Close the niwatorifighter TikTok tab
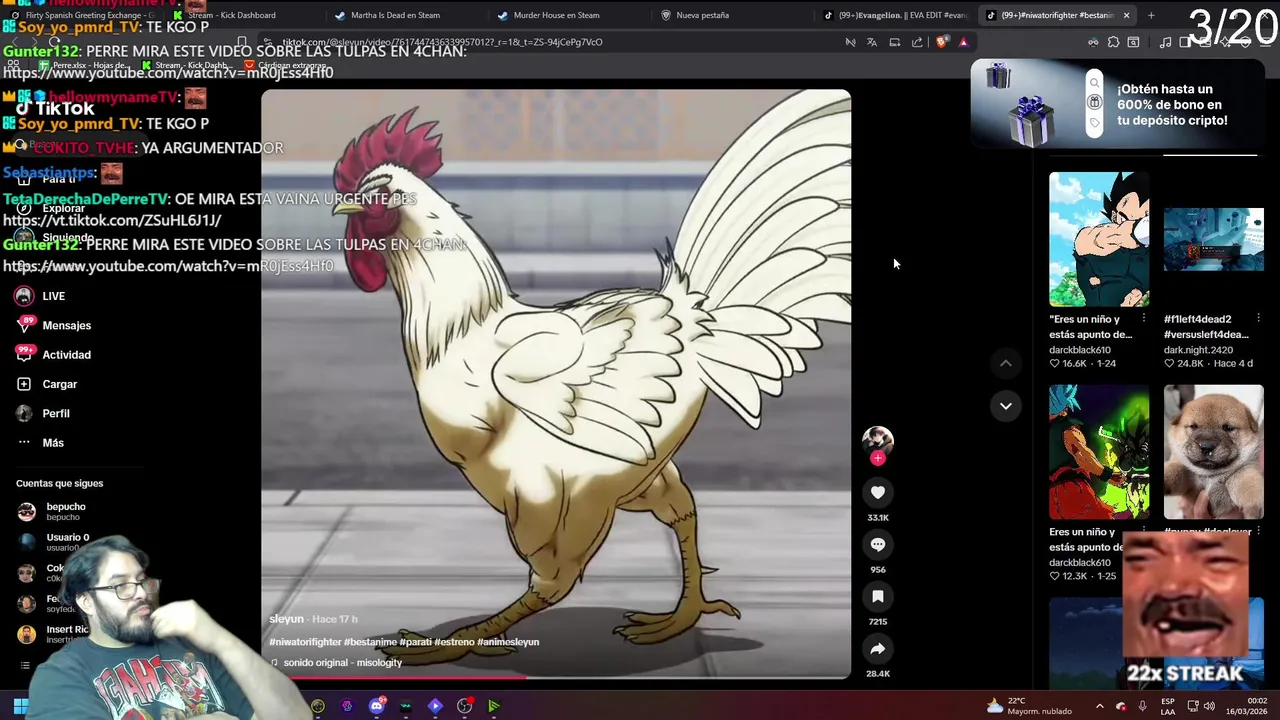Viewport: 1280px width, 720px height. (x=1126, y=15)
